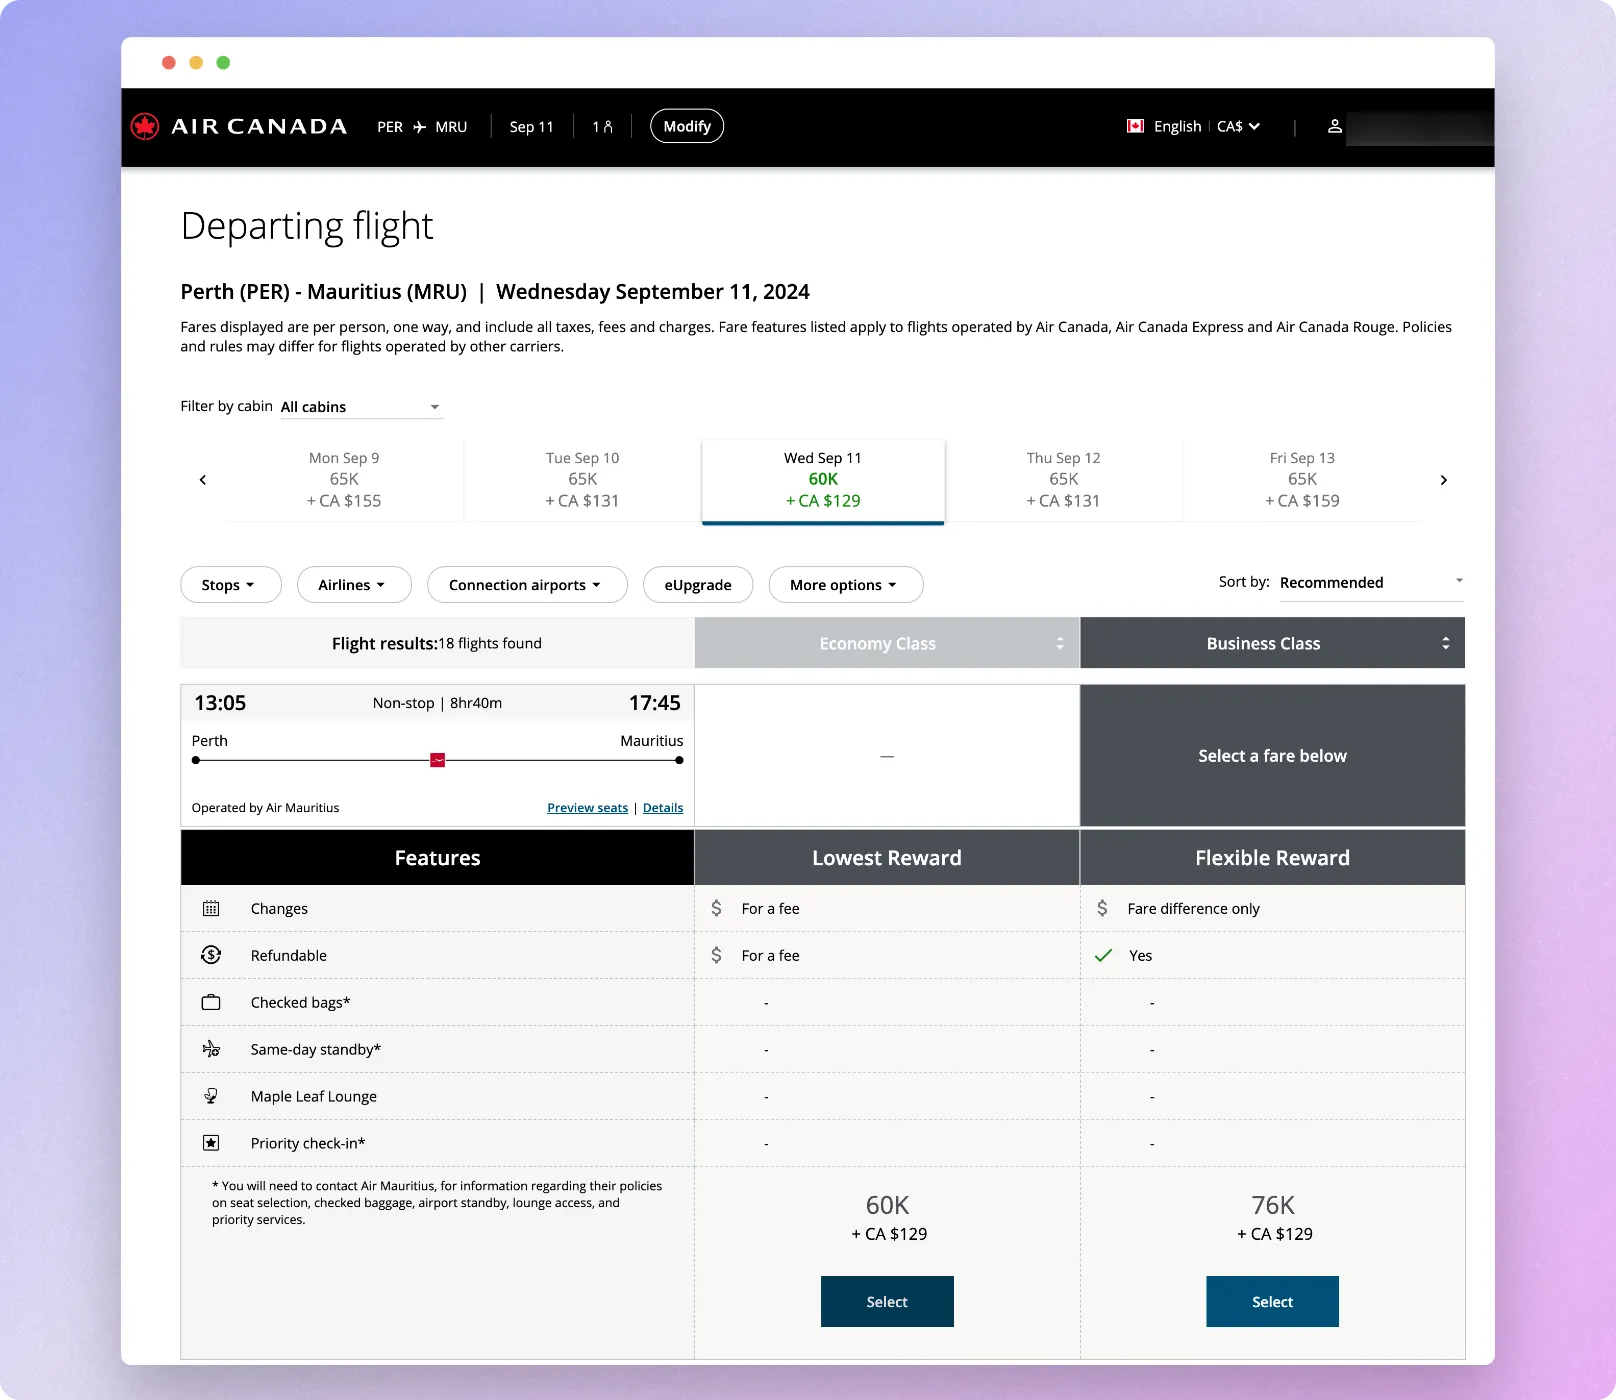This screenshot has height=1400, width=1616.
Task: Open the Sort by Recommended dropdown
Action: click(1371, 583)
